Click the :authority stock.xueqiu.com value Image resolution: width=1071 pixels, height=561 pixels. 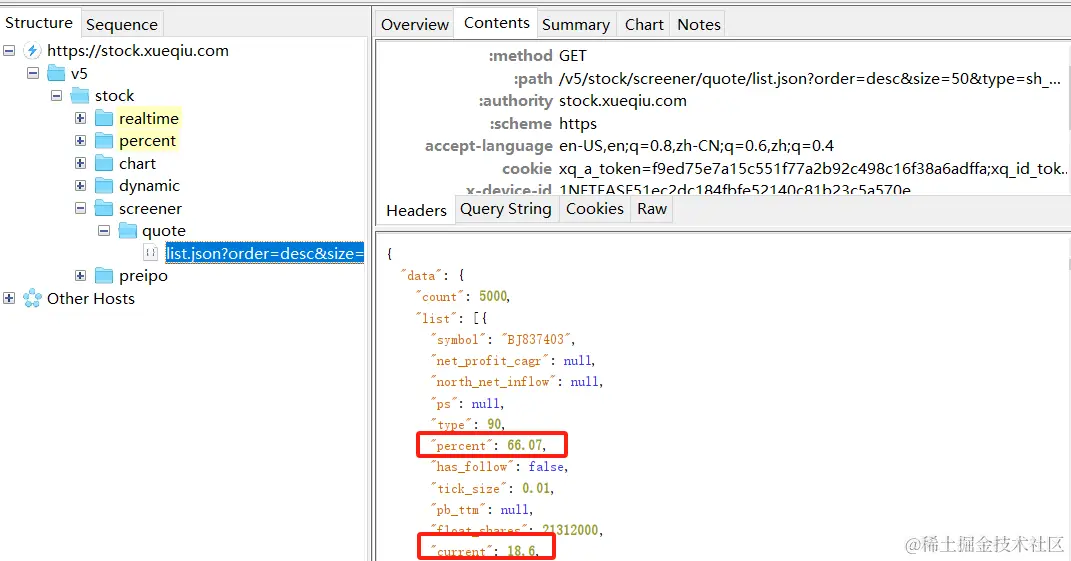click(x=622, y=101)
